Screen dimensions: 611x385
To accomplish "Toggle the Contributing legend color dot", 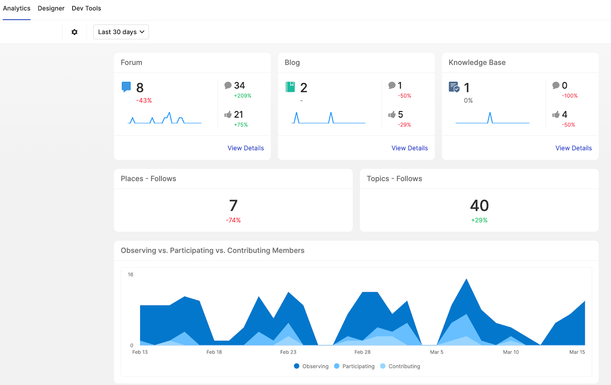I will point(383,366).
